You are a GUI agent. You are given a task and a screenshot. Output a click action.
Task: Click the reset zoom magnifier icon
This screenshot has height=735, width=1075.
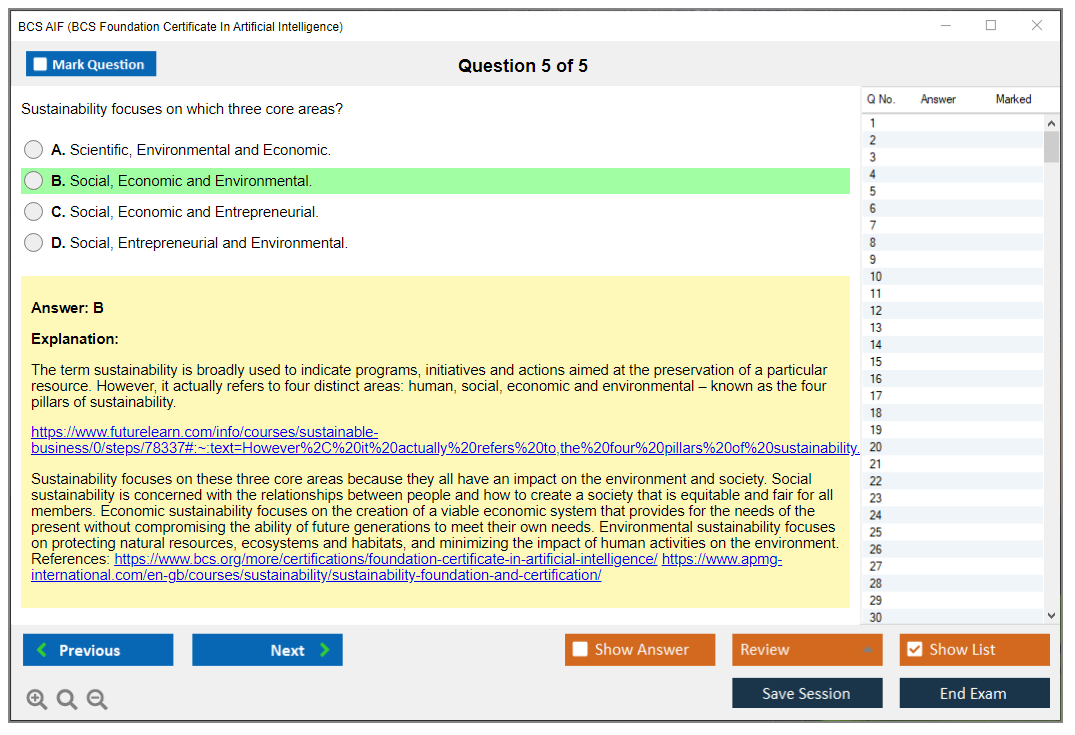click(67, 699)
